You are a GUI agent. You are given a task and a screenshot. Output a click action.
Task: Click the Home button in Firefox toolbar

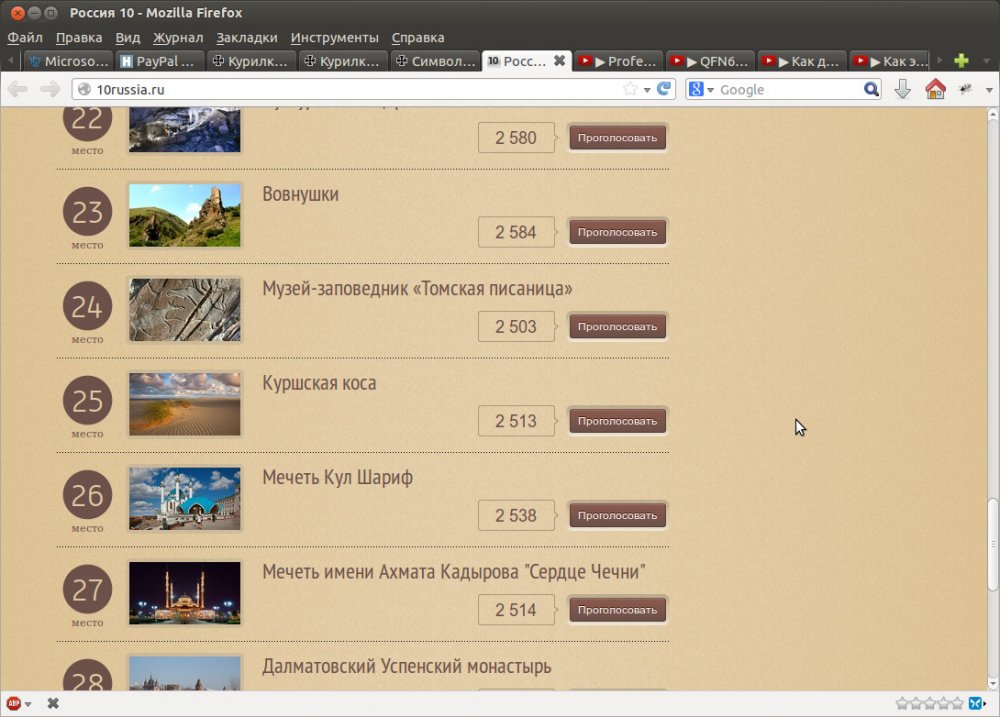(x=935, y=89)
